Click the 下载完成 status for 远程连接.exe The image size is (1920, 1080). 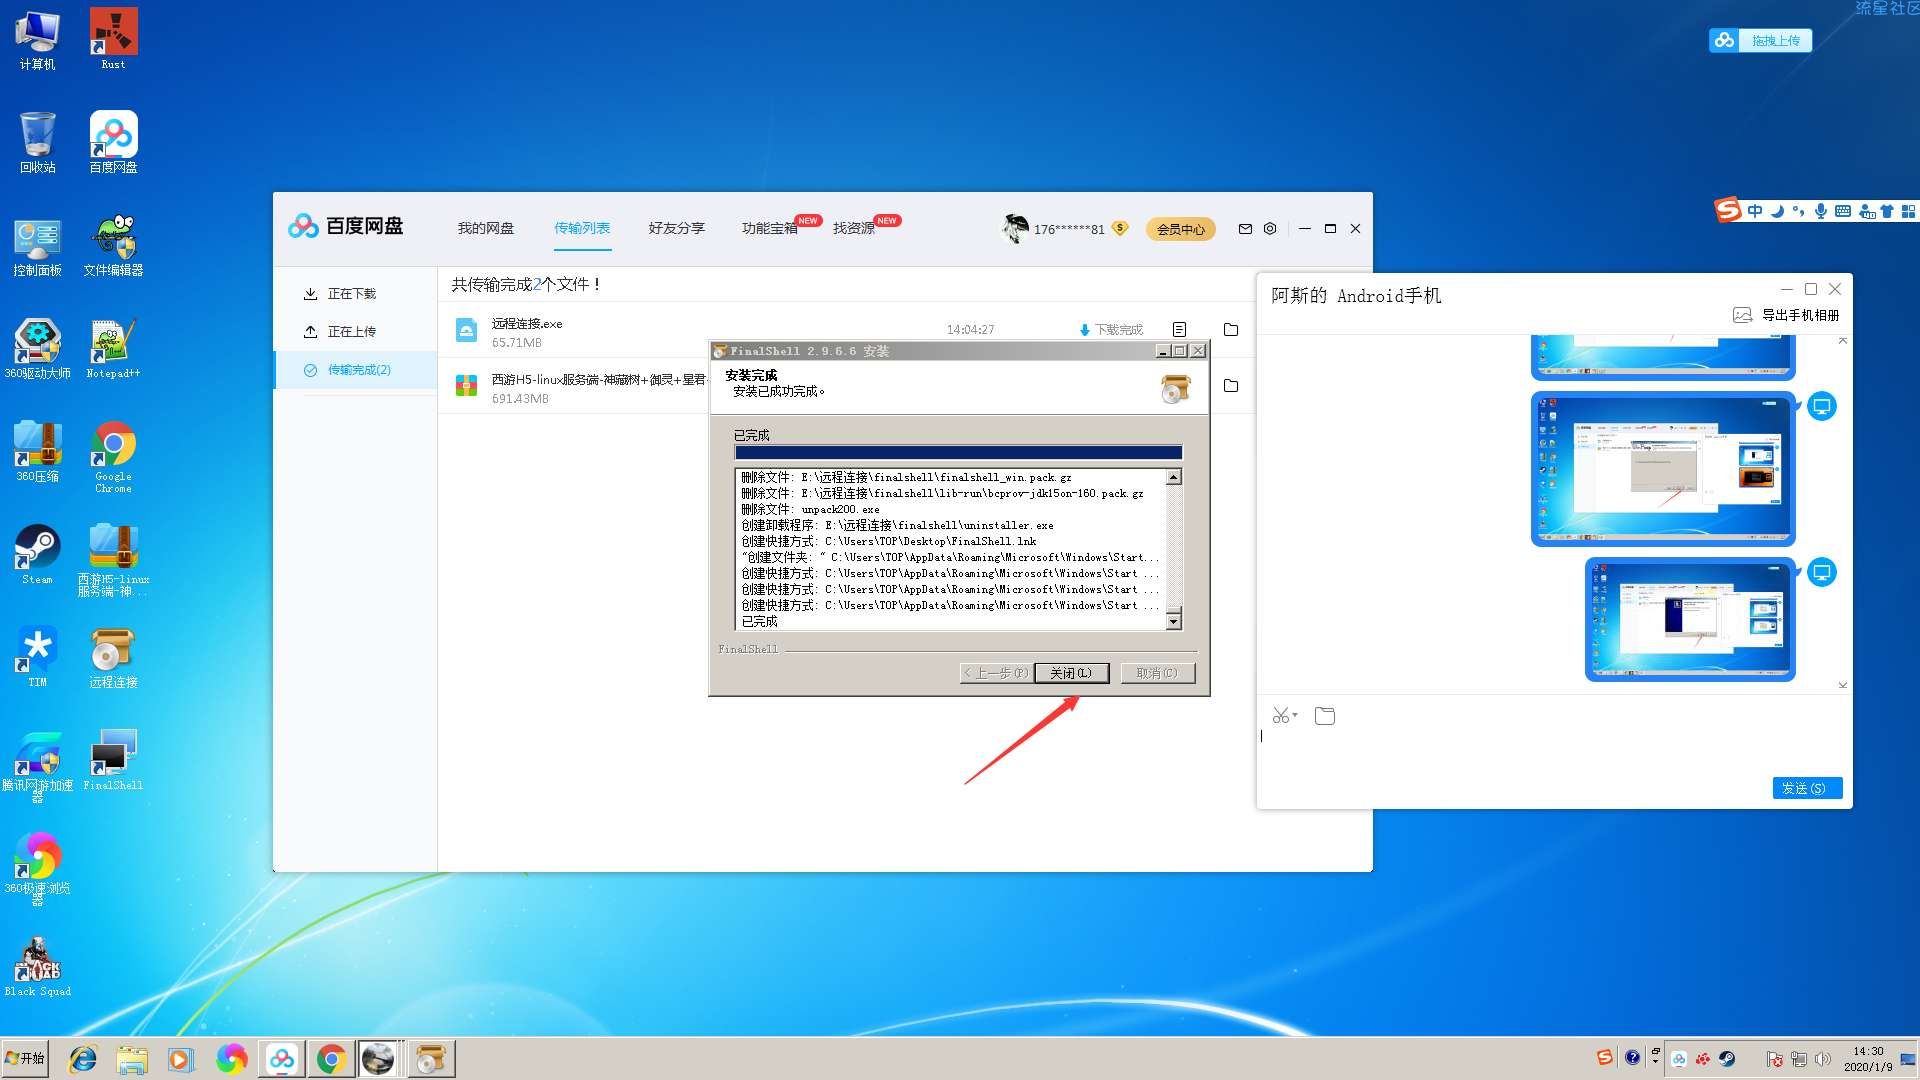tap(1111, 330)
